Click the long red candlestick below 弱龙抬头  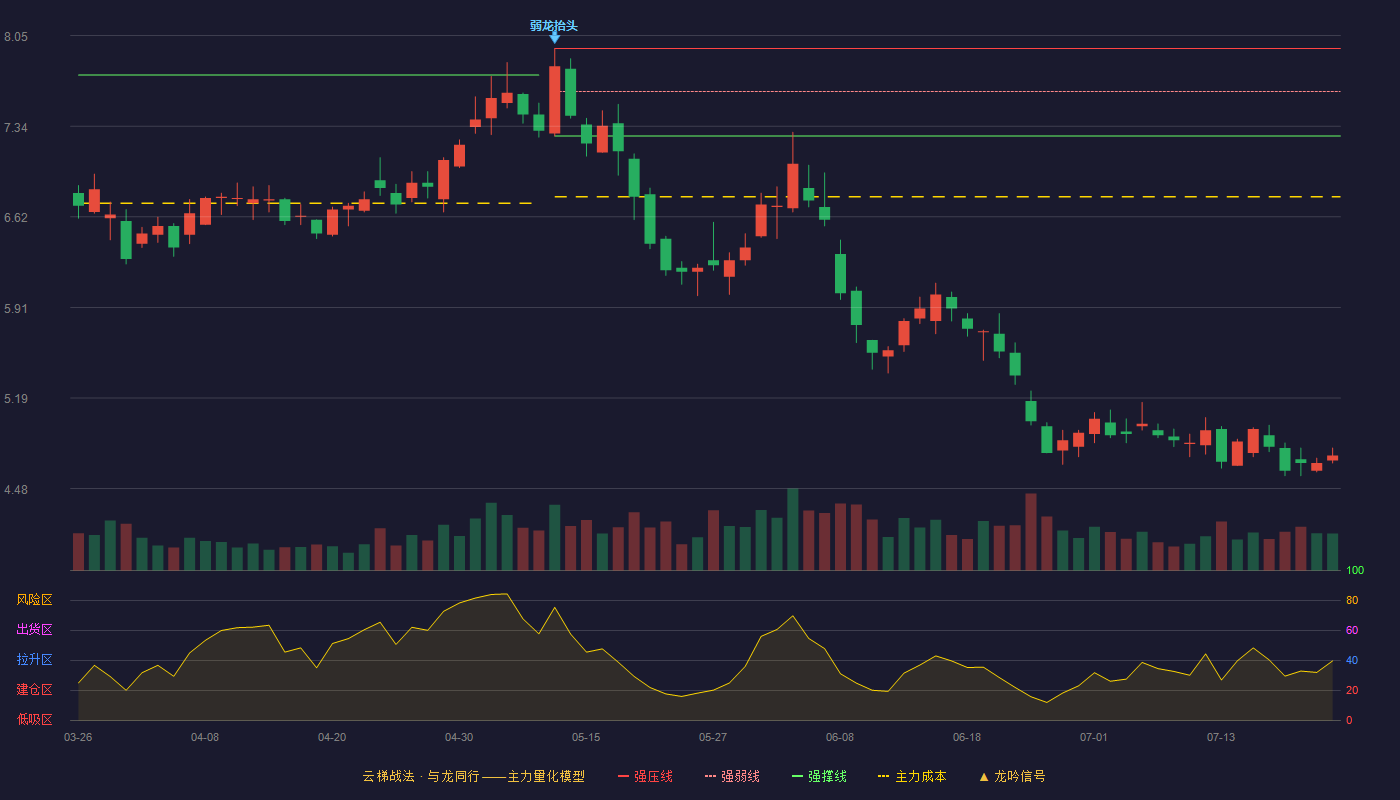click(554, 99)
